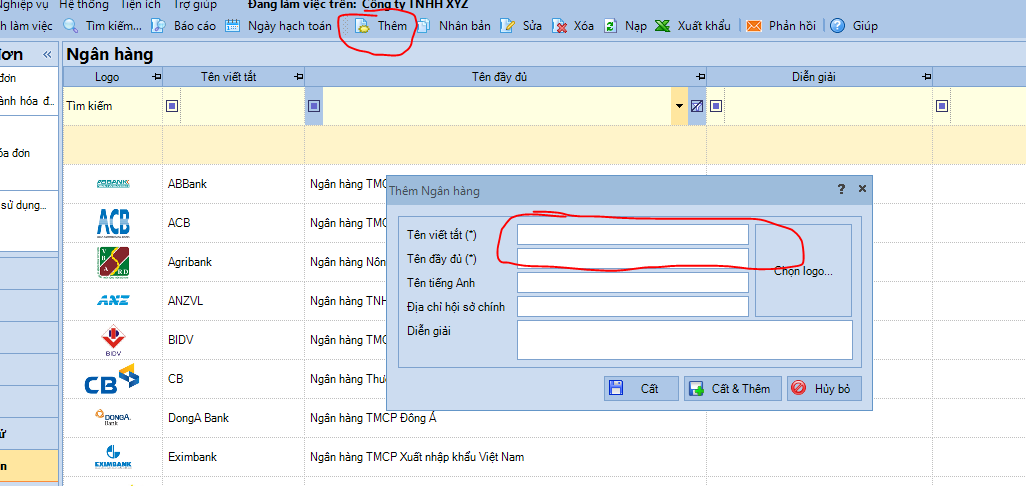
Task: Toggle pin on the Logo column
Action: (155, 77)
